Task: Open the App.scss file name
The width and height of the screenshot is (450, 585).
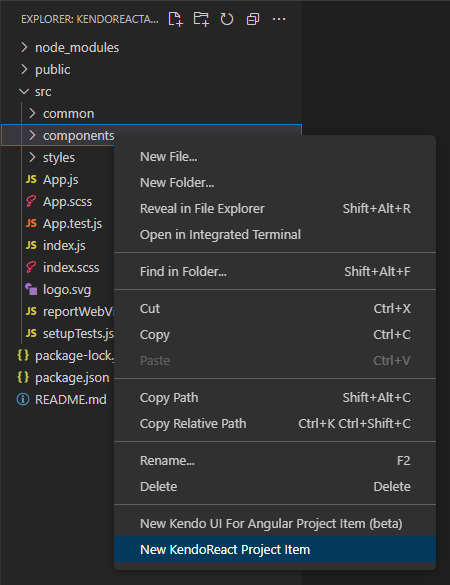Action: pos(67,202)
